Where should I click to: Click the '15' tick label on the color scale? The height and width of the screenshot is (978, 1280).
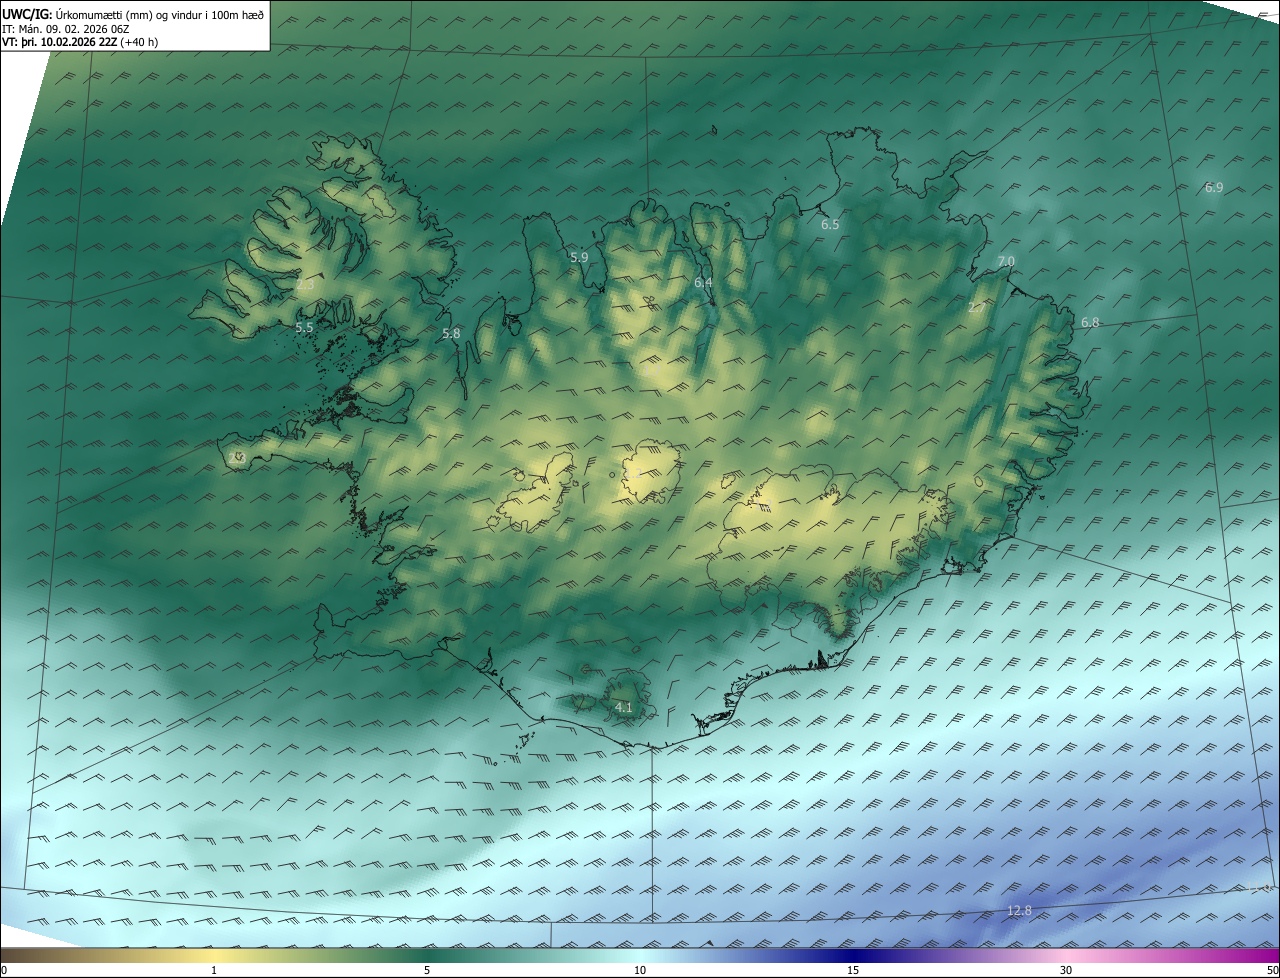tap(853, 970)
